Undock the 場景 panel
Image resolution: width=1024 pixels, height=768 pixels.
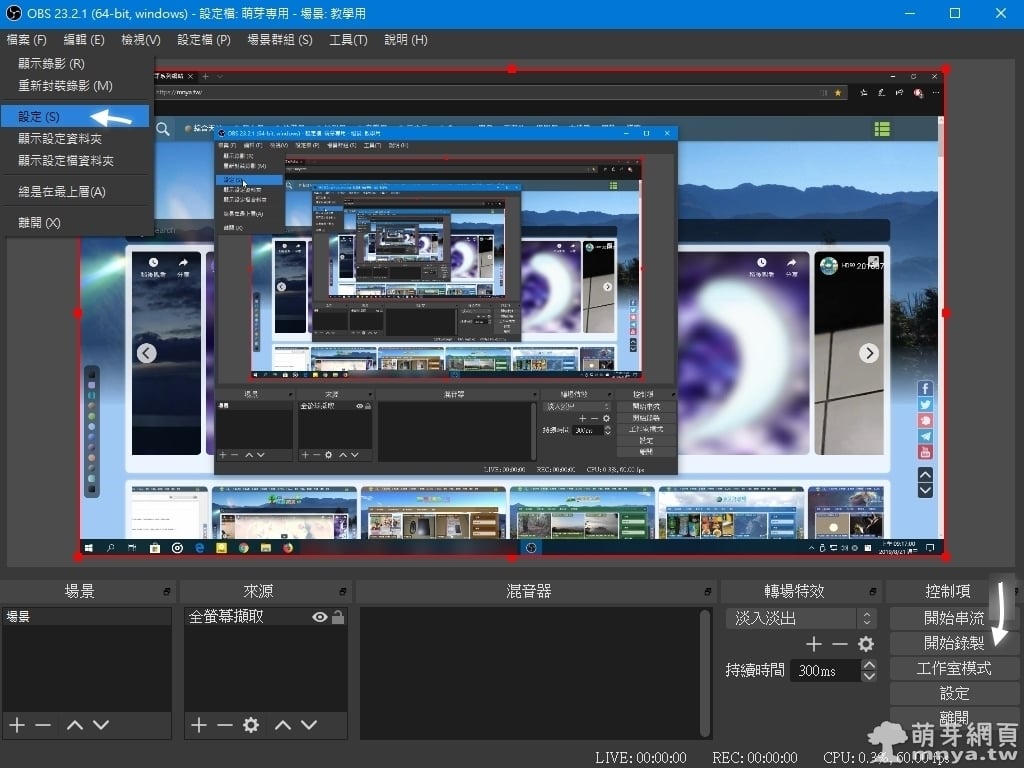pyautogui.click(x=167, y=592)
